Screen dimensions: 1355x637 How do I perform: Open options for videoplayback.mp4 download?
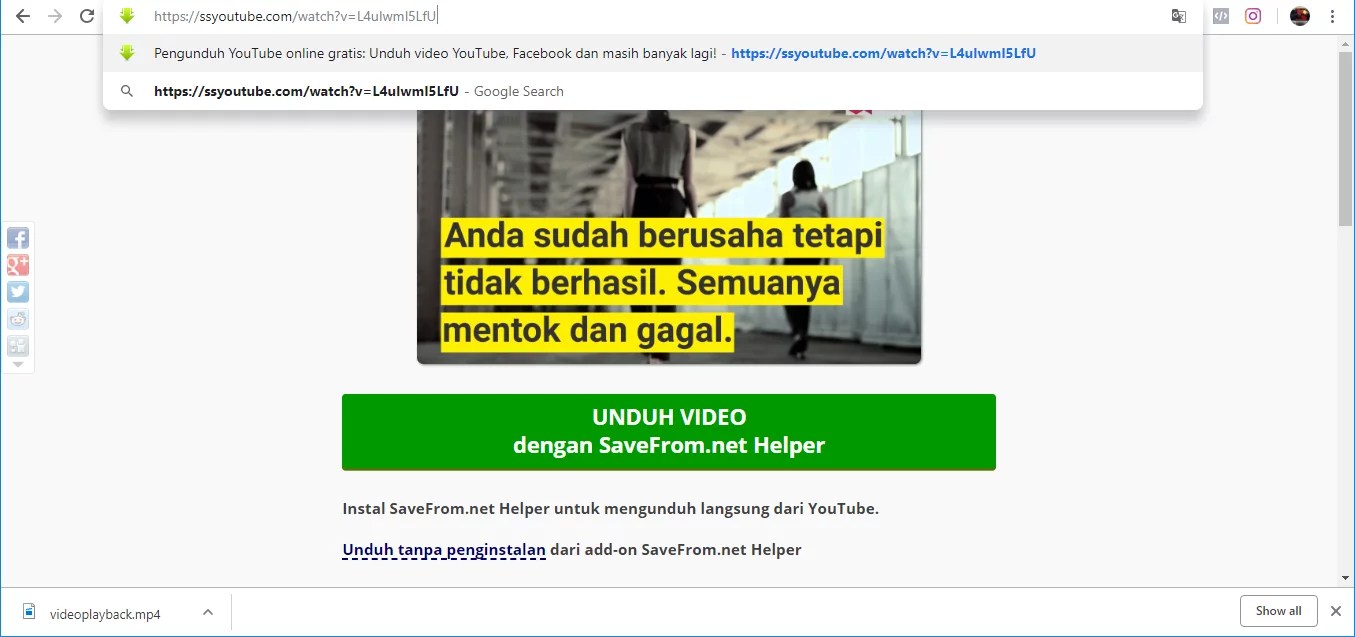point(207,611)
